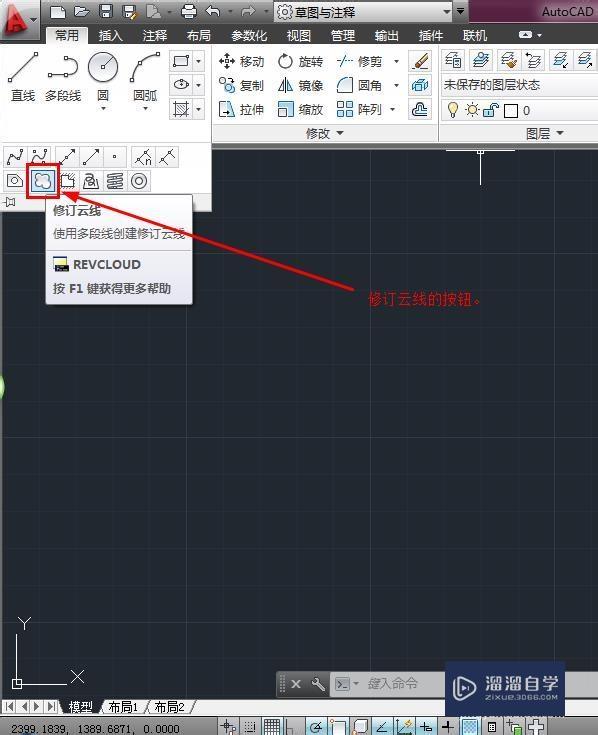
Task: Click the Hatch tool icon
Action: coord(181,110)
